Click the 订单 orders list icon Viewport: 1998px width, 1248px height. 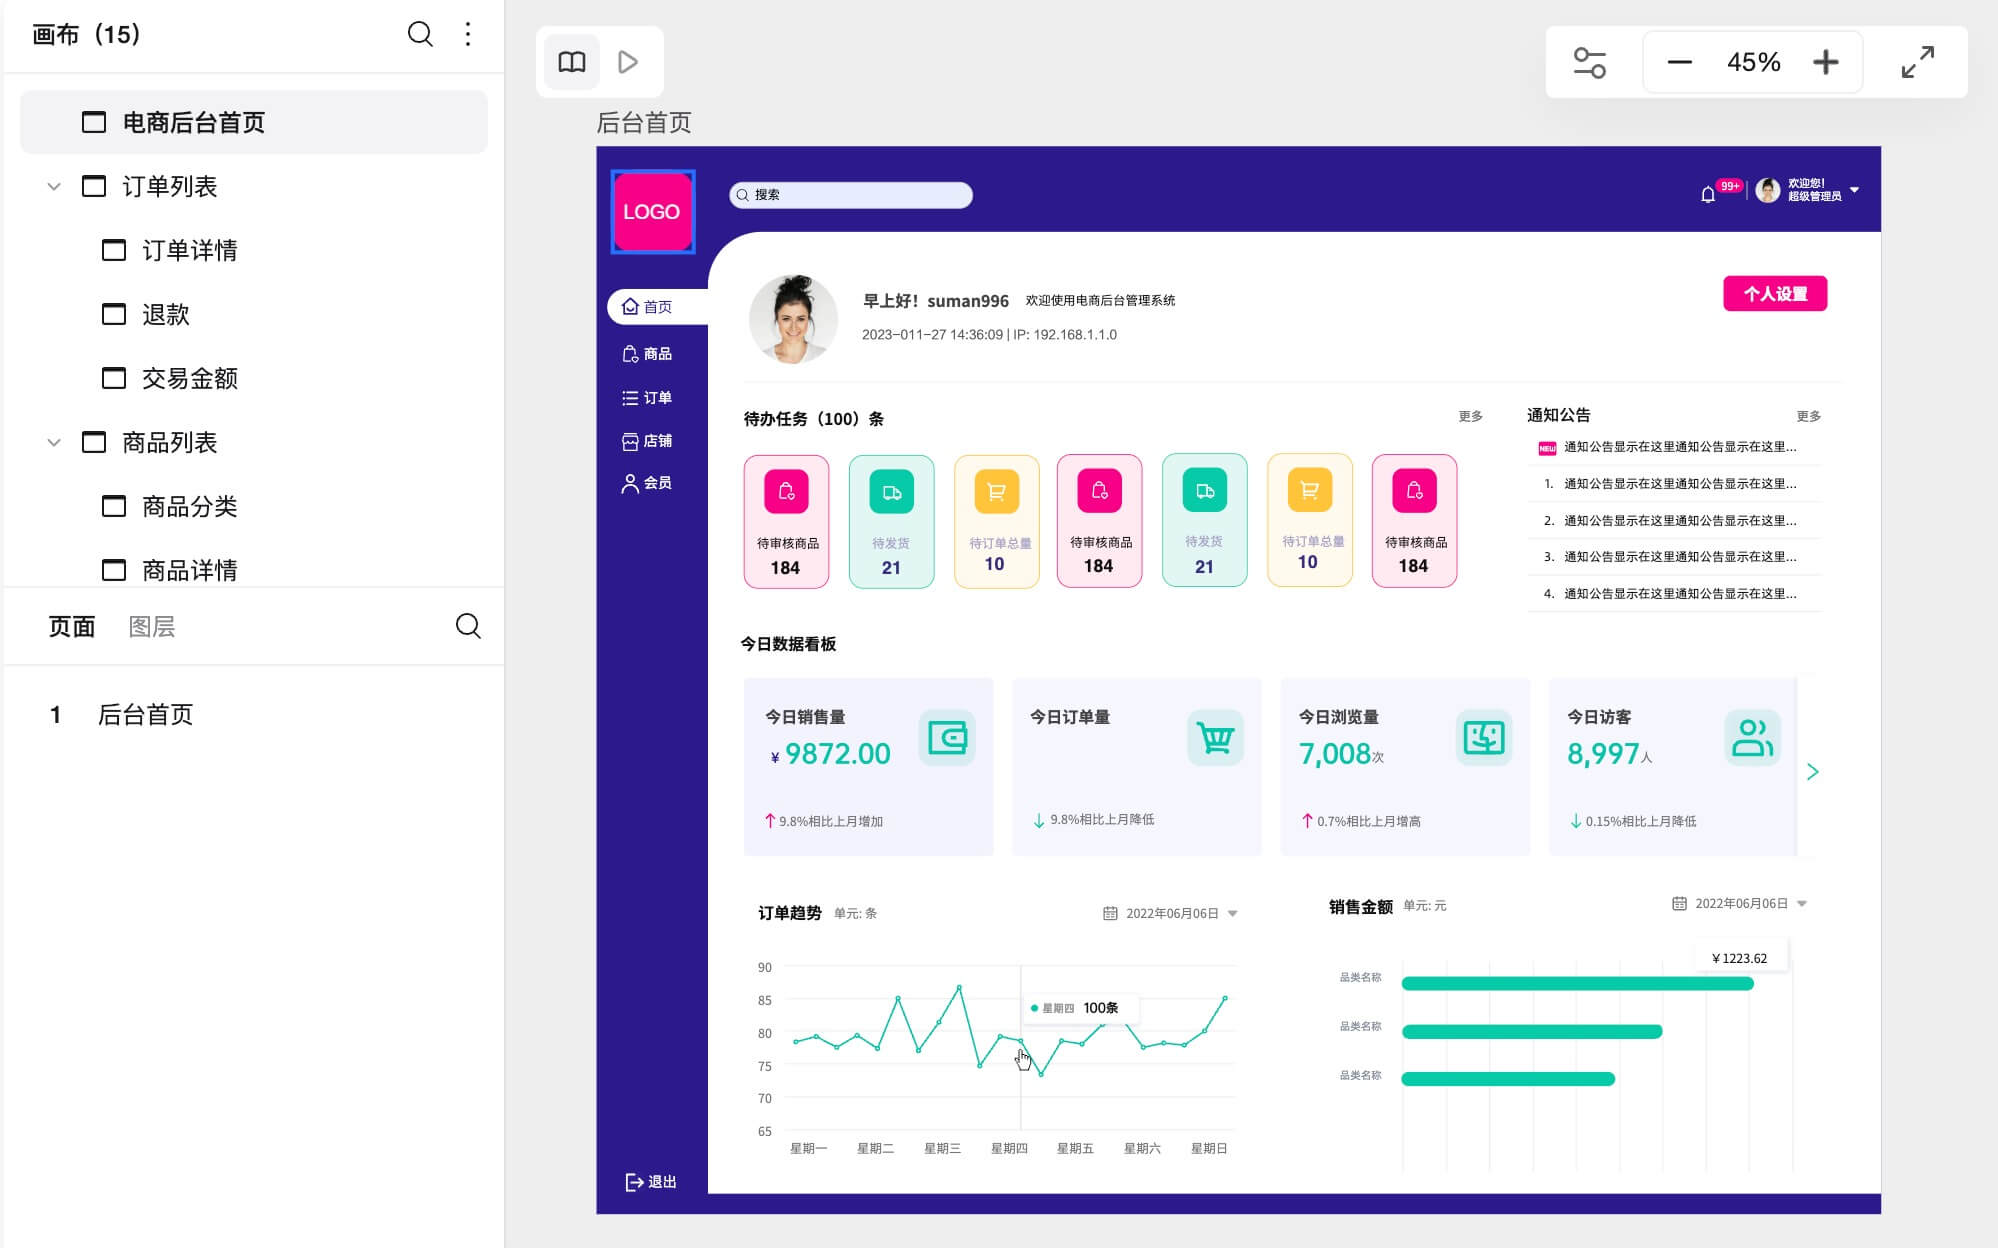coord(630,397)
